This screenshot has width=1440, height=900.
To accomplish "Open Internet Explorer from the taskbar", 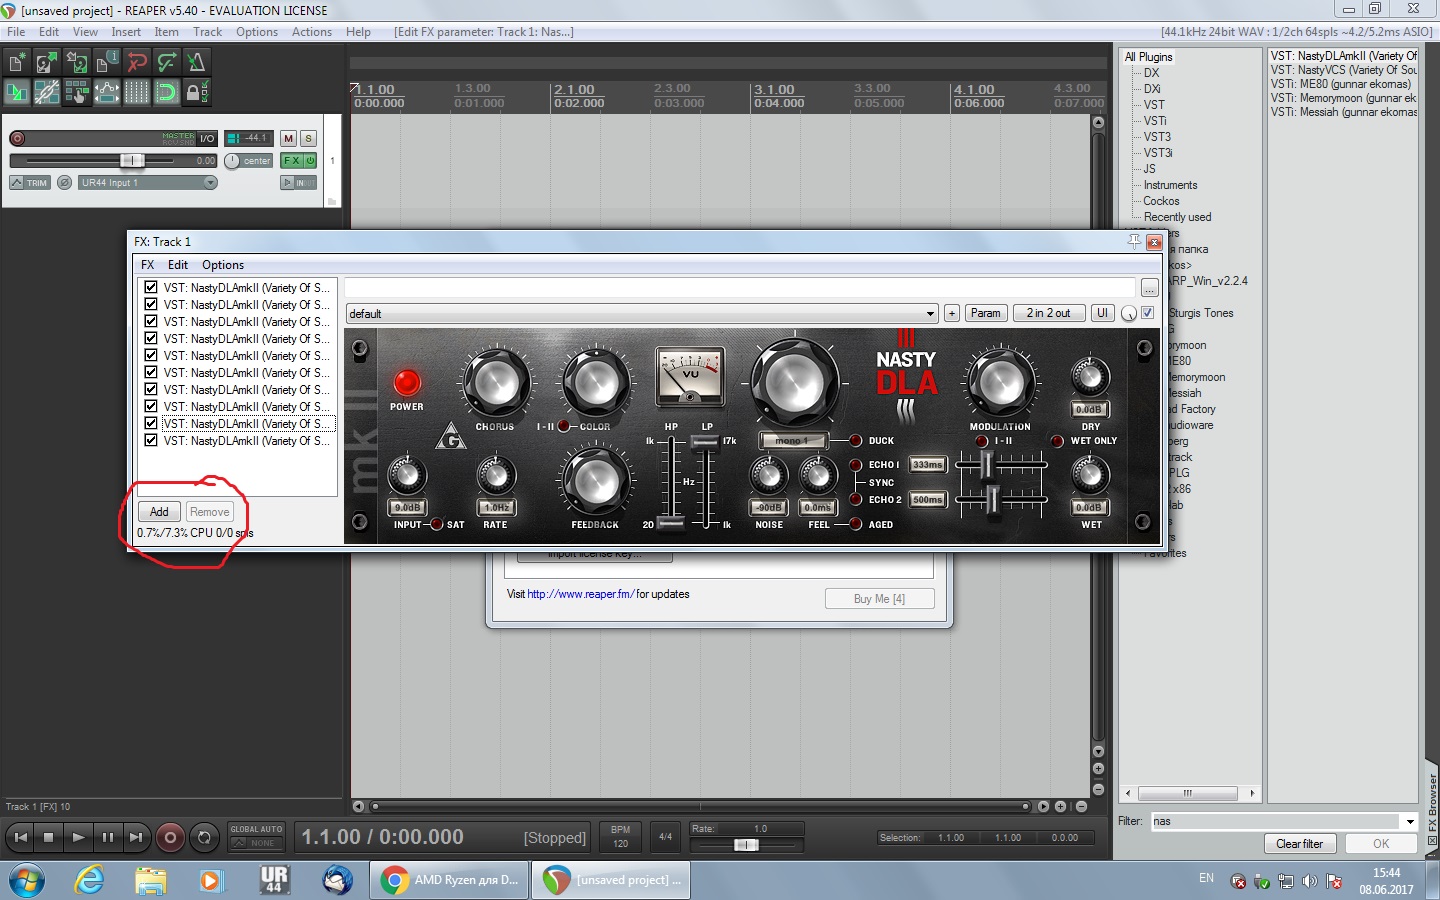I will (90, 880).
